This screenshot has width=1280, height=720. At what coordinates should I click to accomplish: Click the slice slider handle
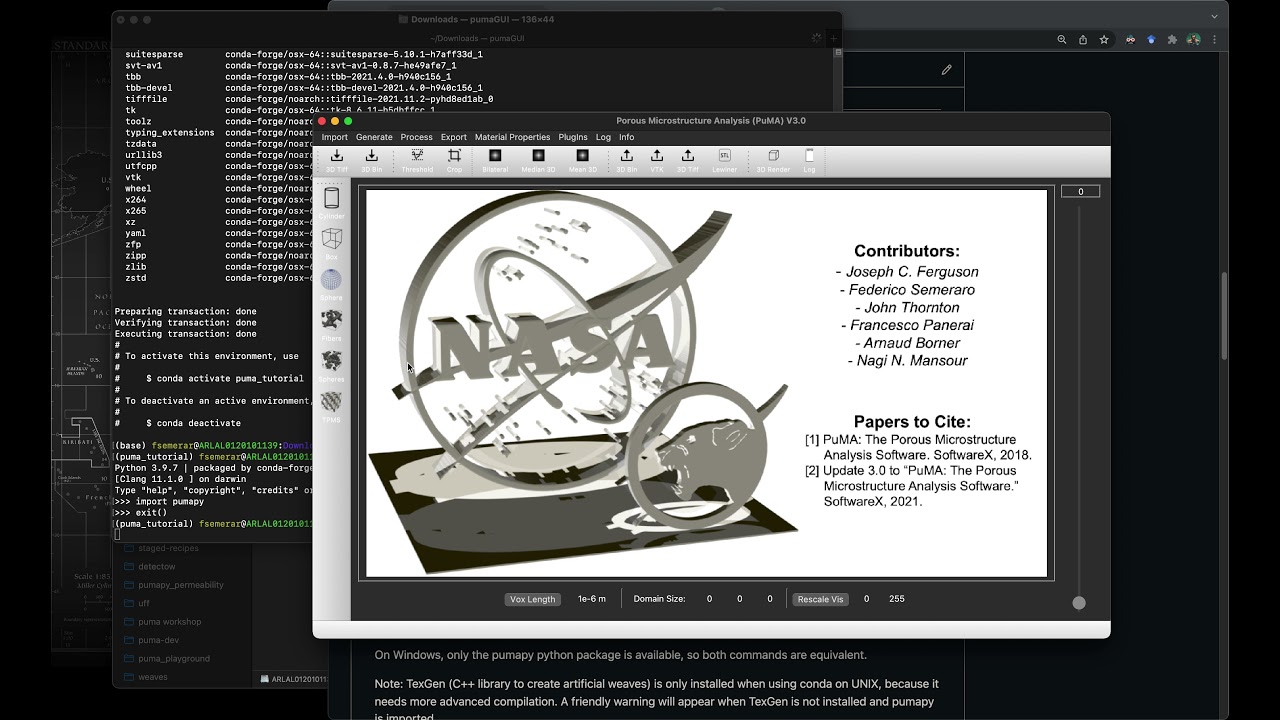(1079, 603)
